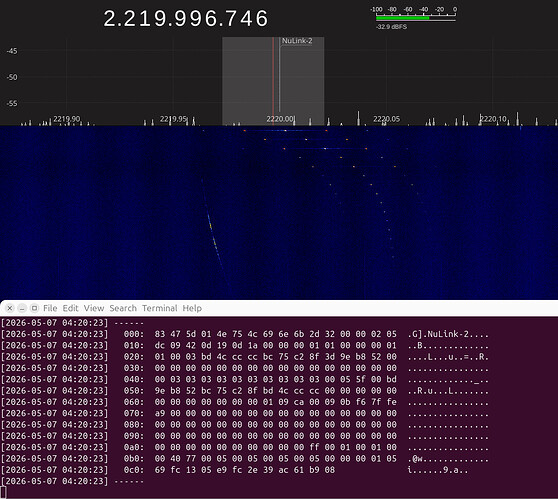This screenshot has height=499, width=558.
Task: Click the -32.9 dBFS reading
Action: (391, 27)
